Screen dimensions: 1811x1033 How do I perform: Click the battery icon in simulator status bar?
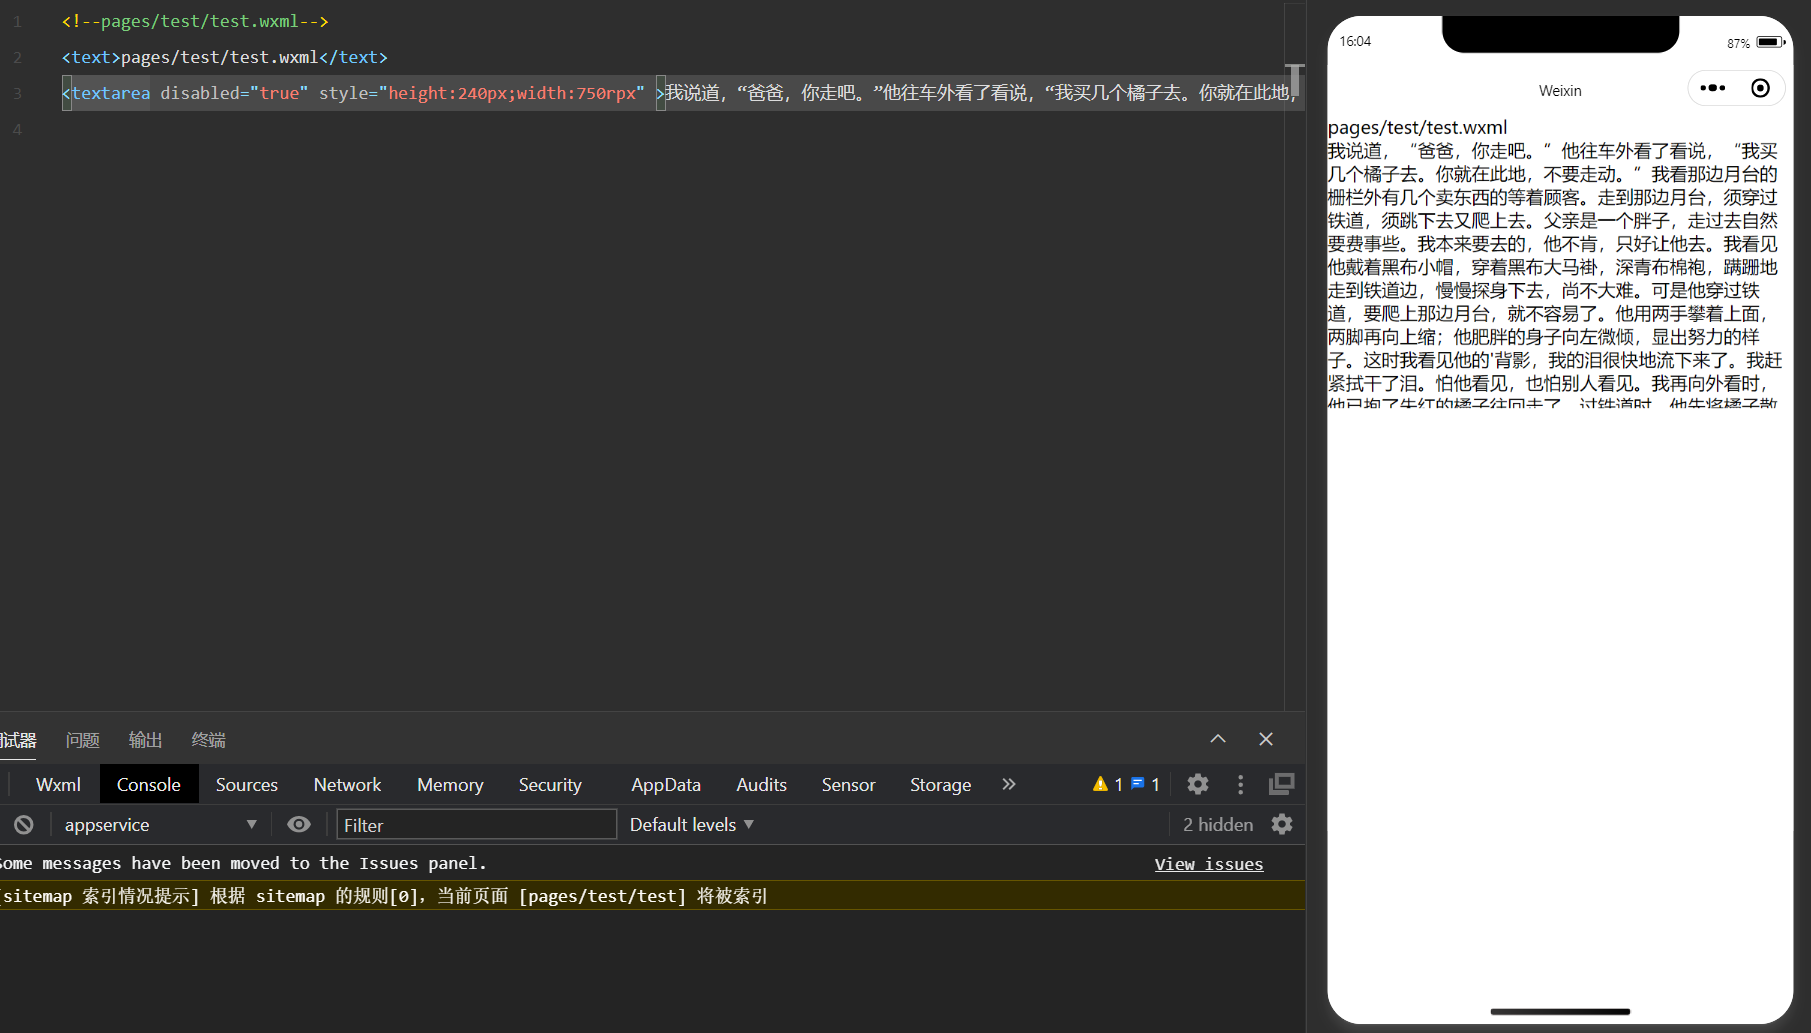pyautogui.click(x=1770, y=42)
